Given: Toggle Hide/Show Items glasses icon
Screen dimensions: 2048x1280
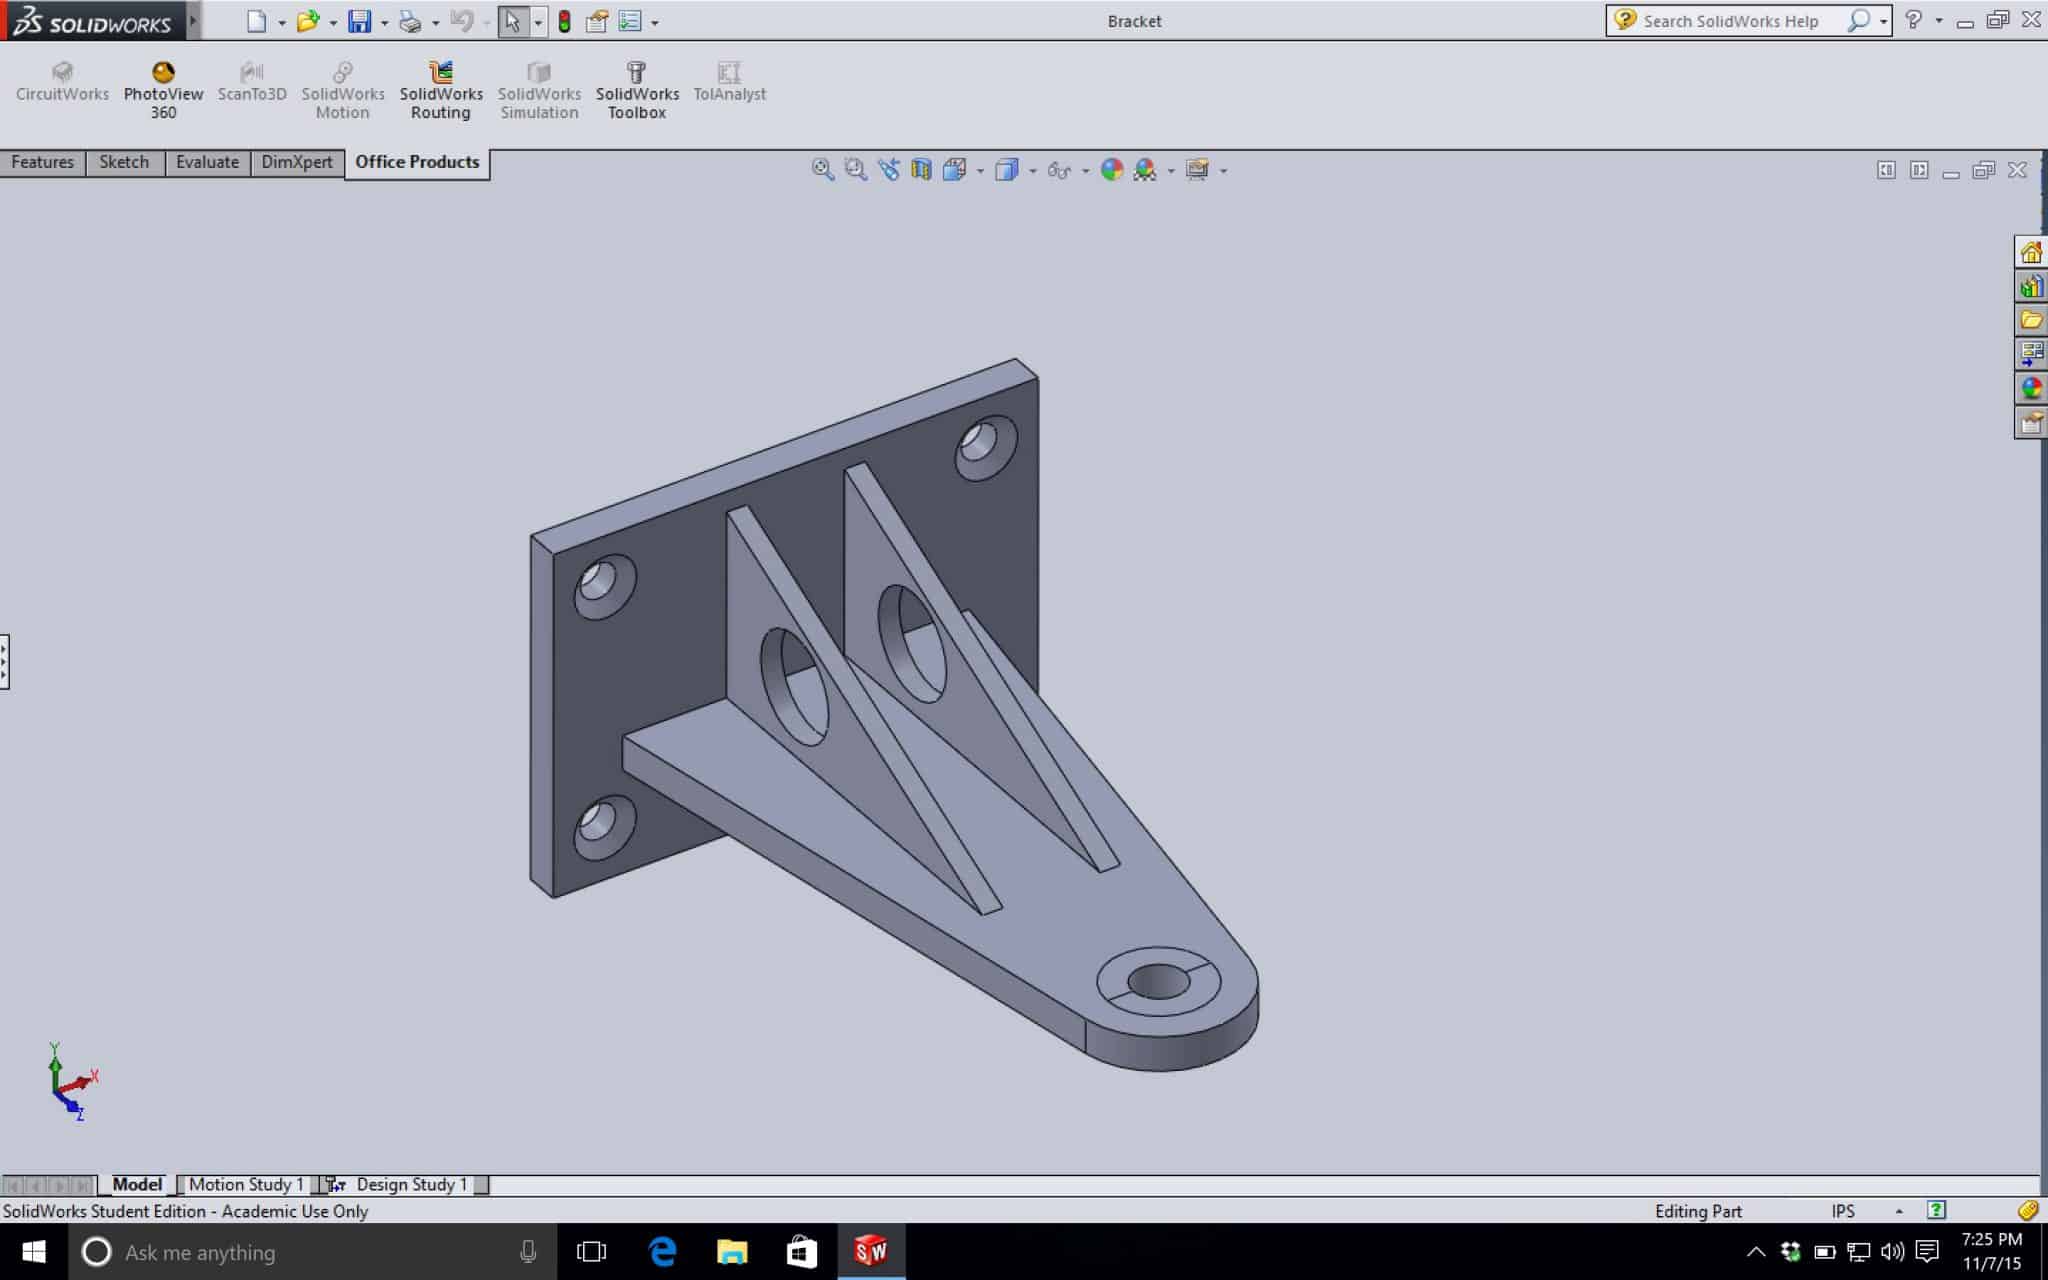Looking at the screenshot, I should 1060,168.
